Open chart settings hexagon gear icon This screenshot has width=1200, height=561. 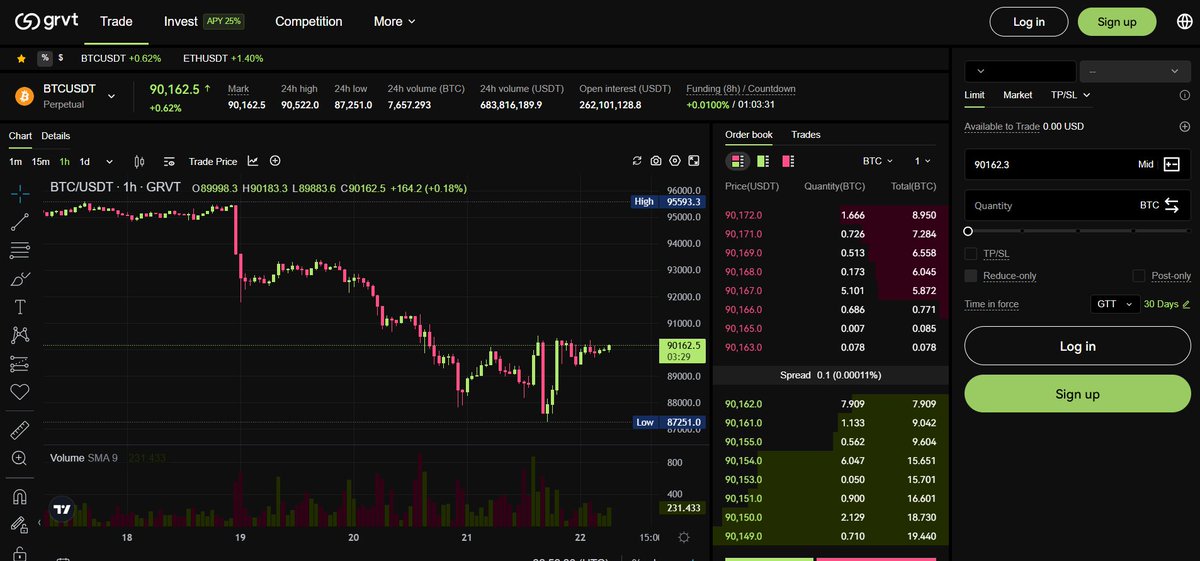[x=676, y=161]
